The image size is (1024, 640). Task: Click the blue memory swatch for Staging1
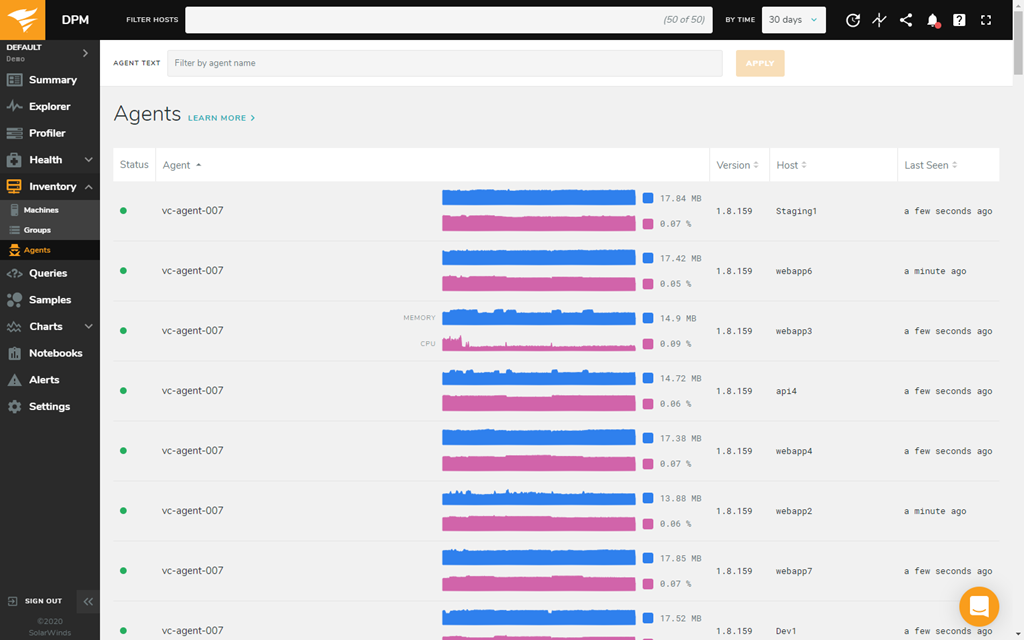pos(648,198)
